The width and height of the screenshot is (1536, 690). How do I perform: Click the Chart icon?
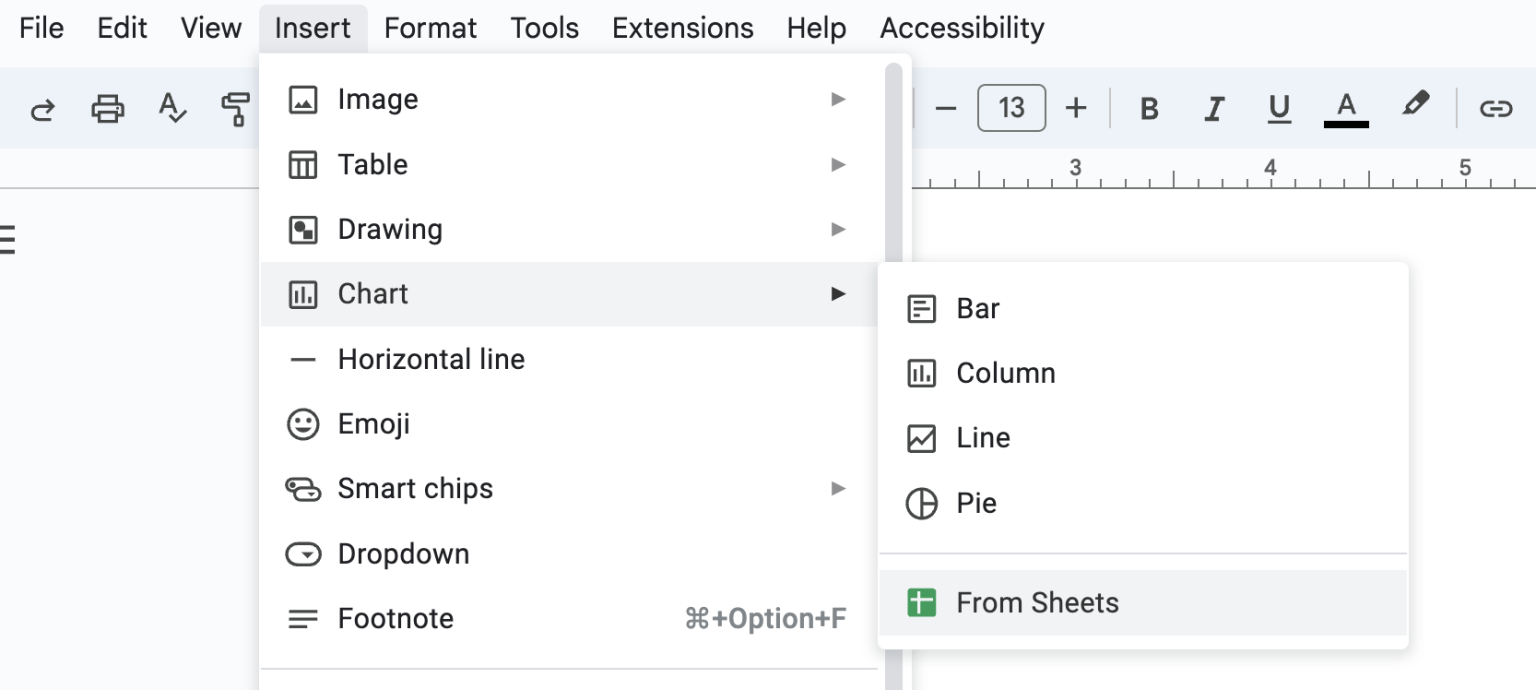tap(304, 293)
